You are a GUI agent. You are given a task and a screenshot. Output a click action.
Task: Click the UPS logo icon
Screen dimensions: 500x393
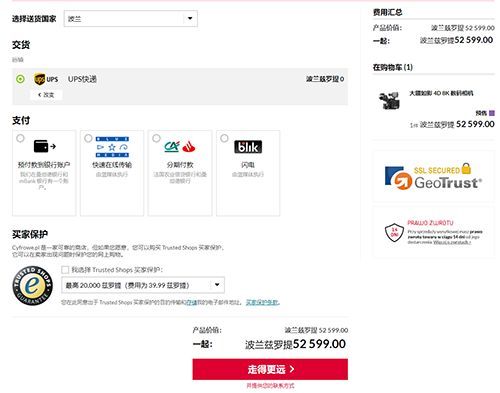(46, 79)
